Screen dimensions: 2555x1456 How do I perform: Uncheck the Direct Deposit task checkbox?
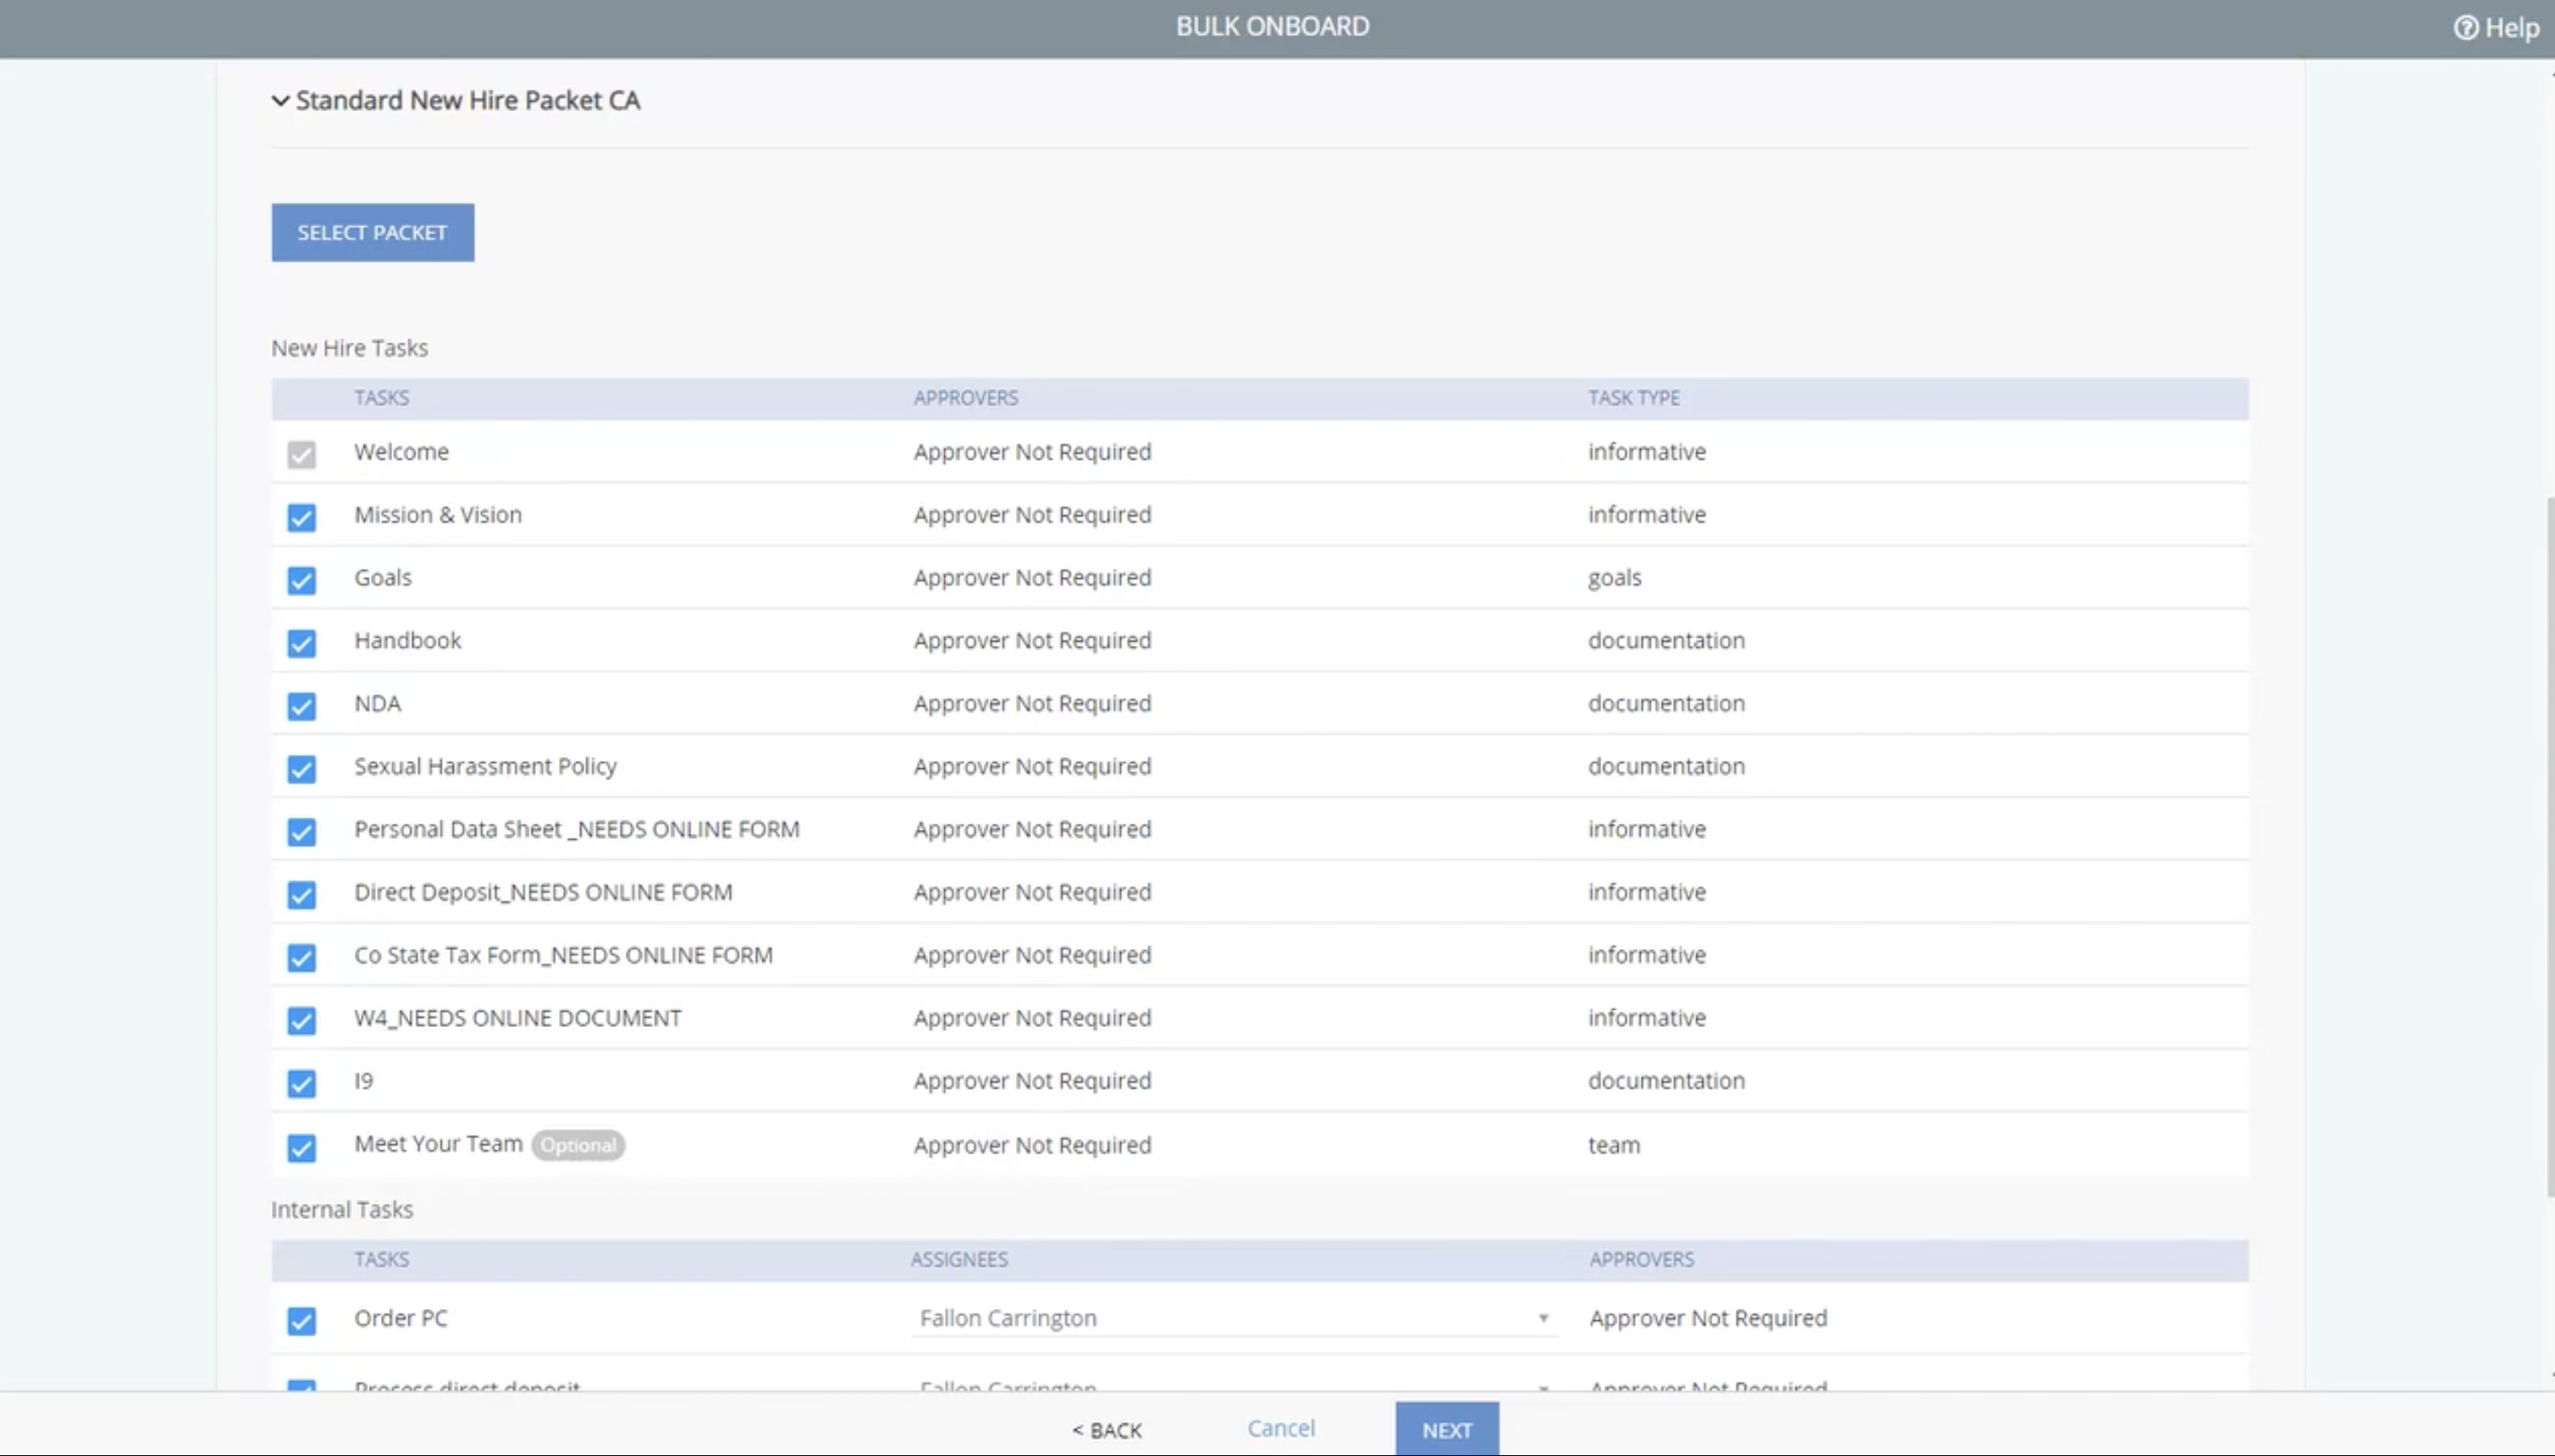pyautogui.click(x=301, y=894)
